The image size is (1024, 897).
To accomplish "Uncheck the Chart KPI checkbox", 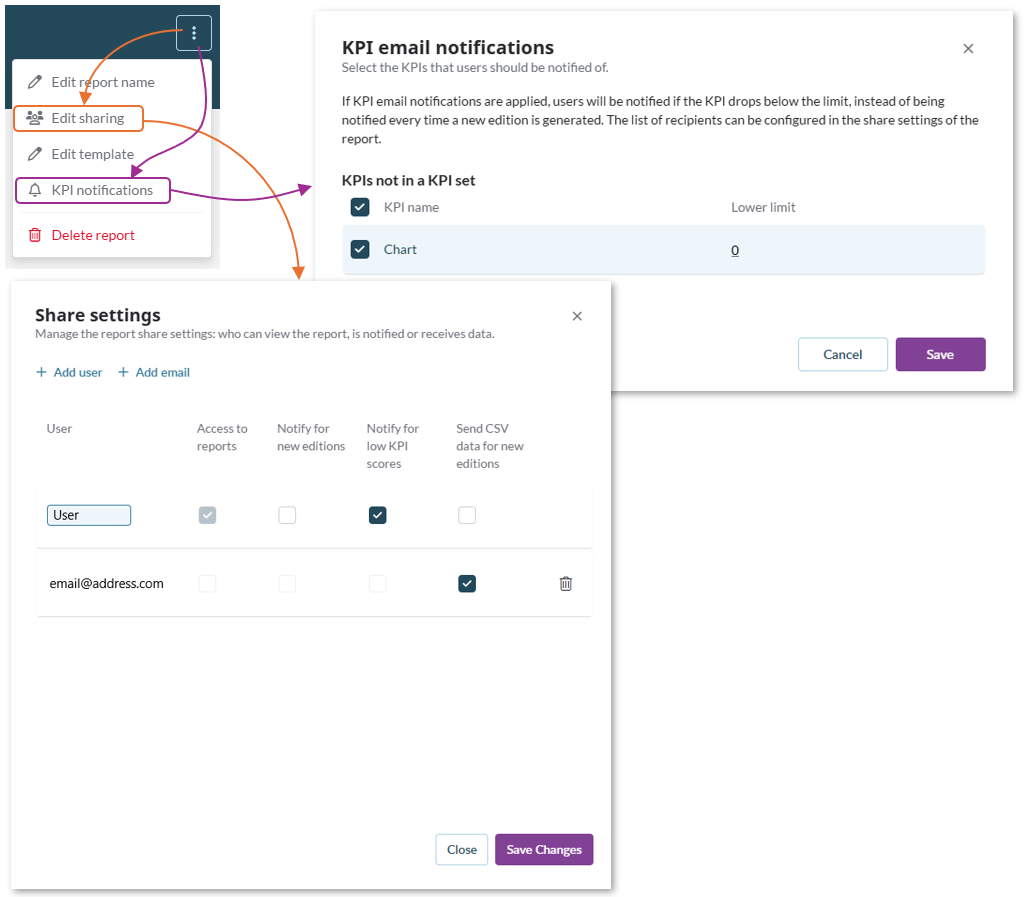I will pyautogui.click(x=360, y=249).
